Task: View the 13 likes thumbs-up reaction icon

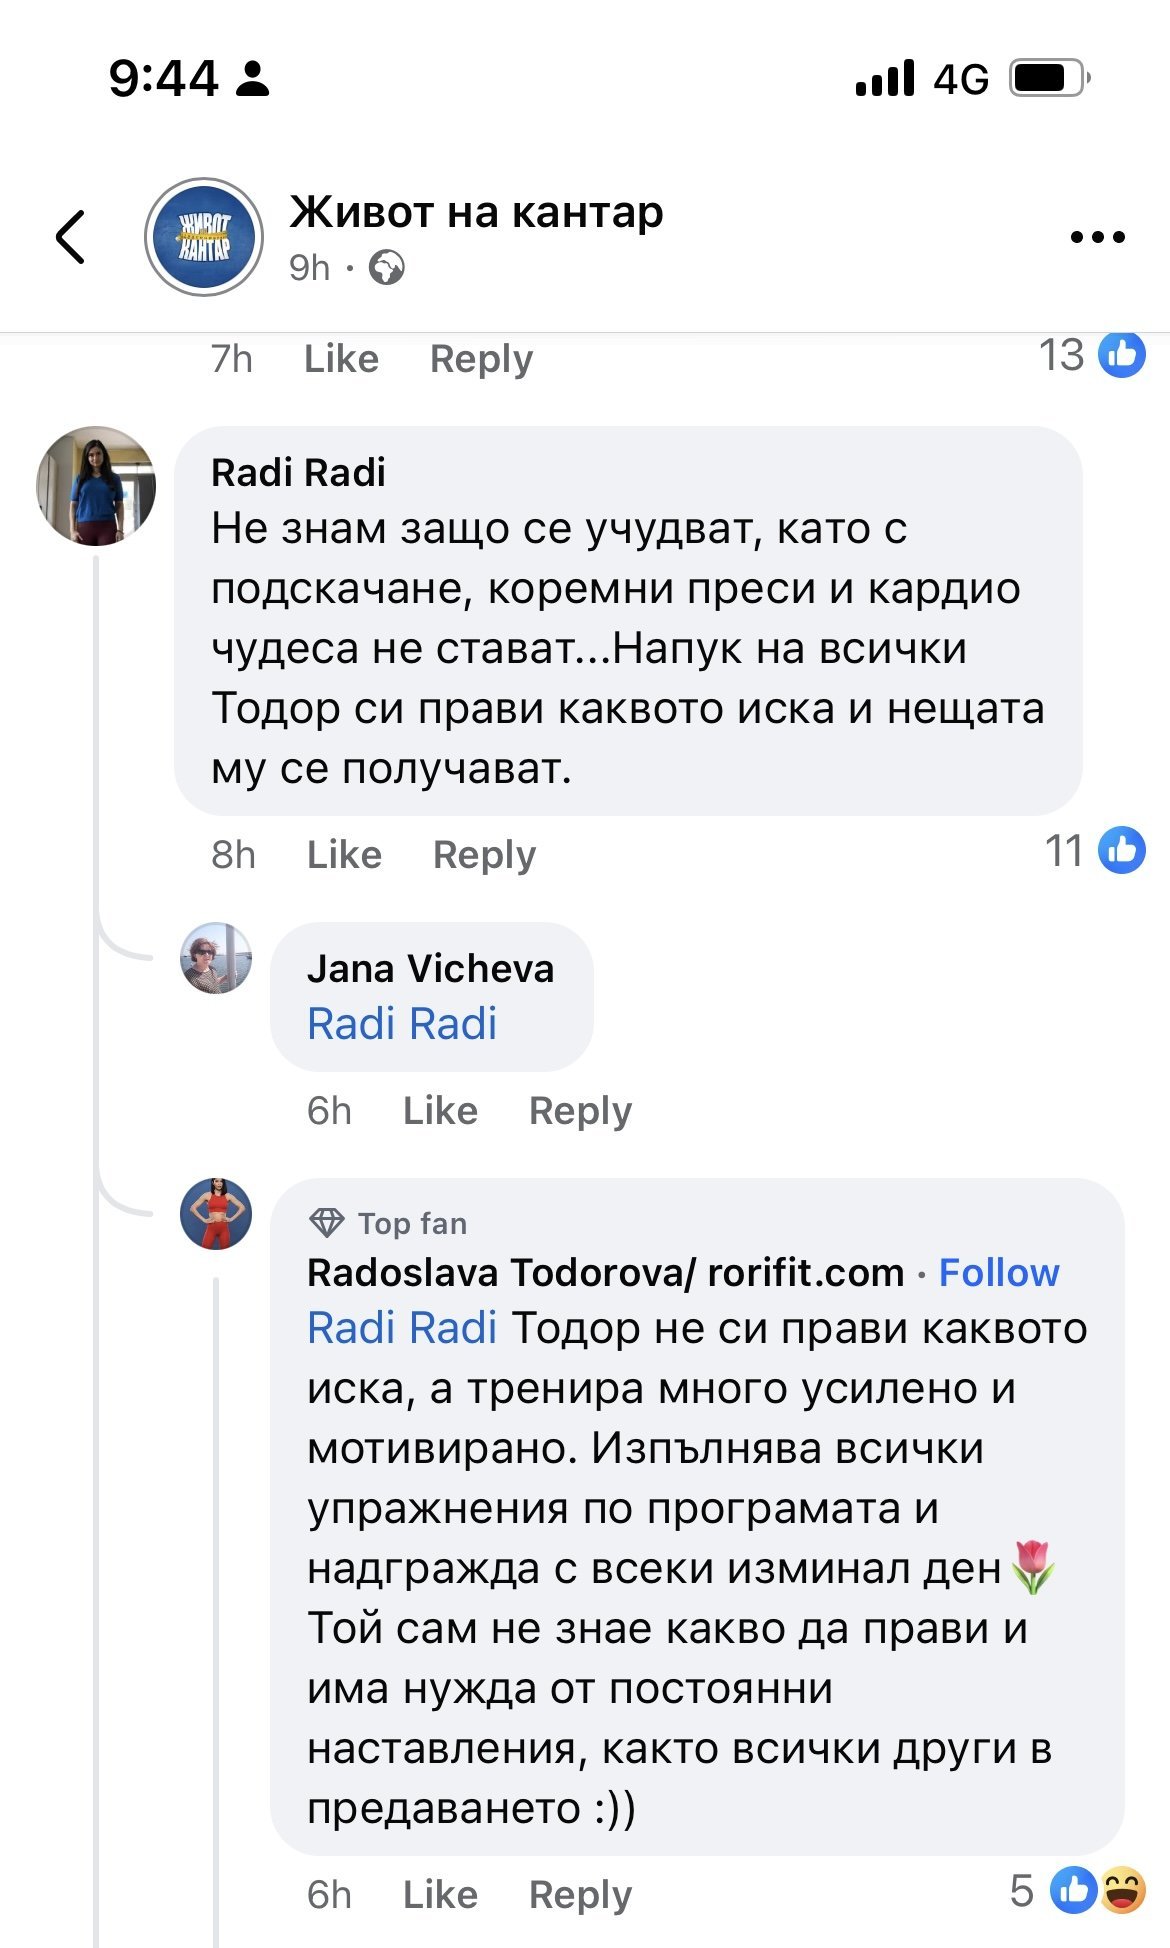Action: point(1122,354)
